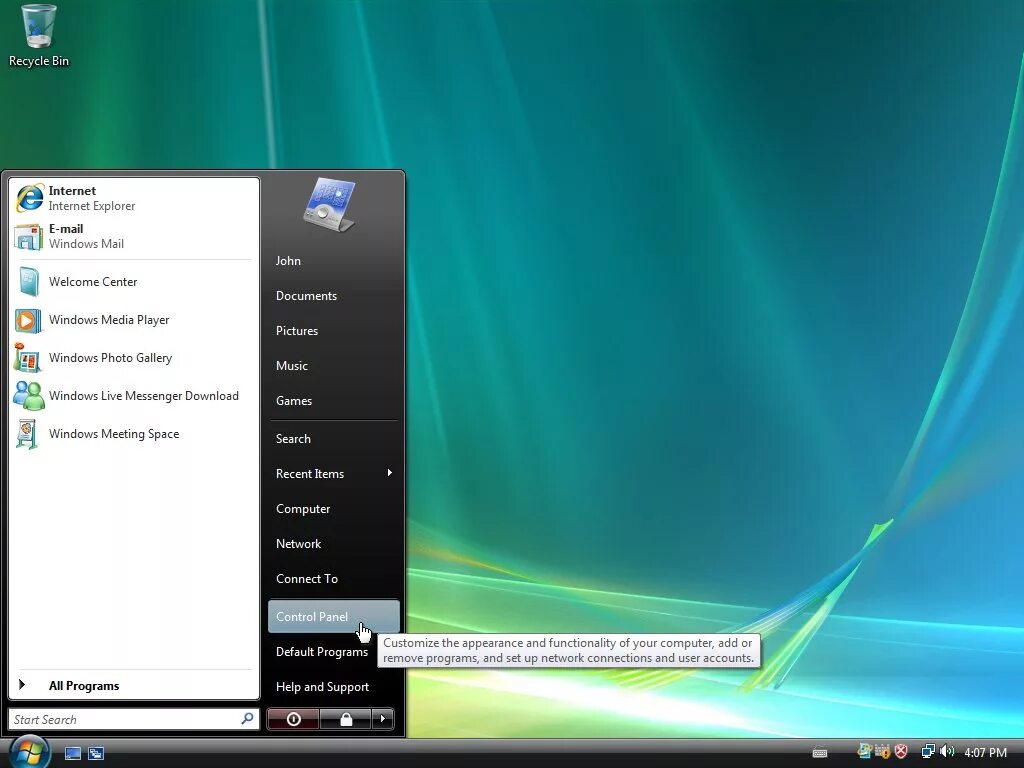Click the Windows Update warning tray icon
This screenshot has width=1024, height=768.
[x=882, y=752]
